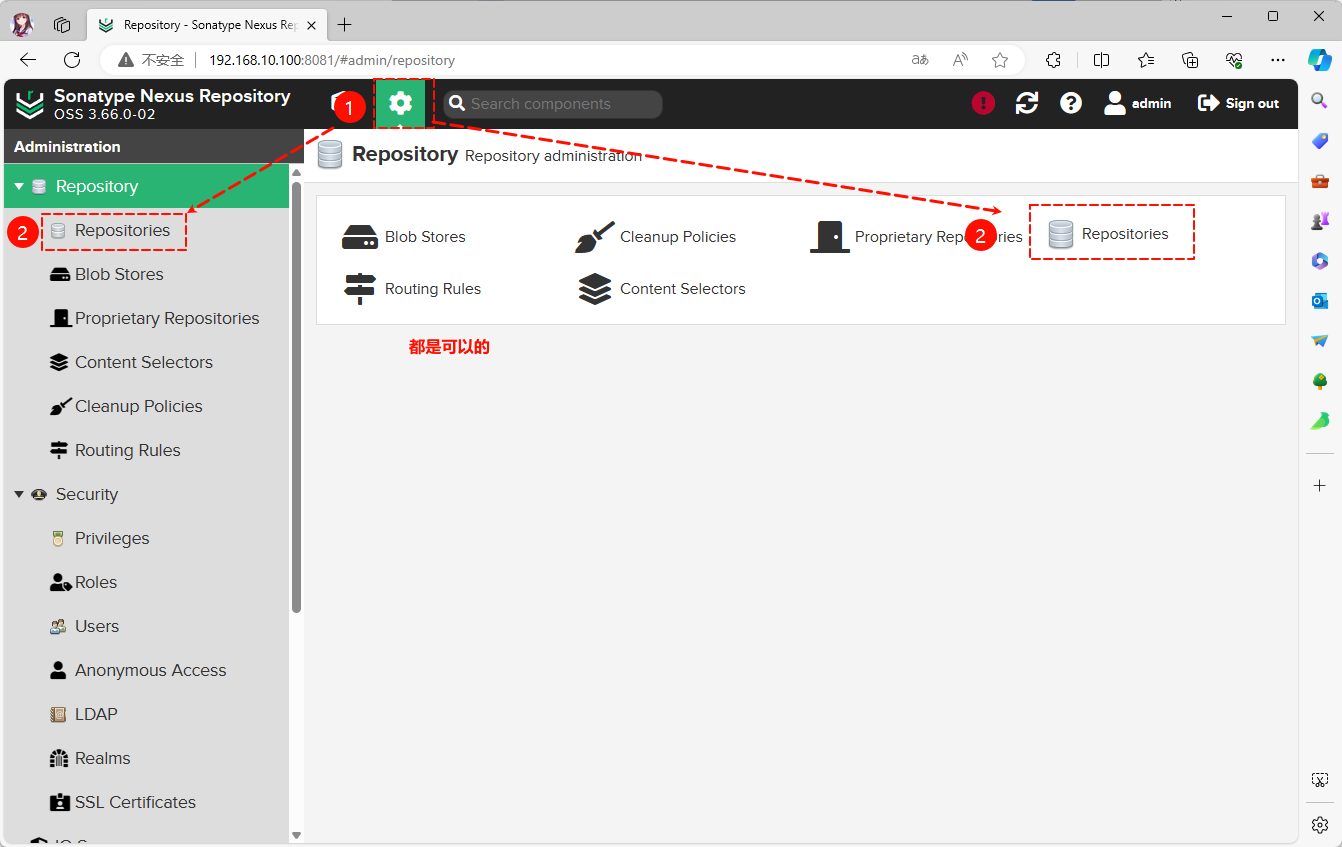Click the Sign out button

pos(1238,103)
